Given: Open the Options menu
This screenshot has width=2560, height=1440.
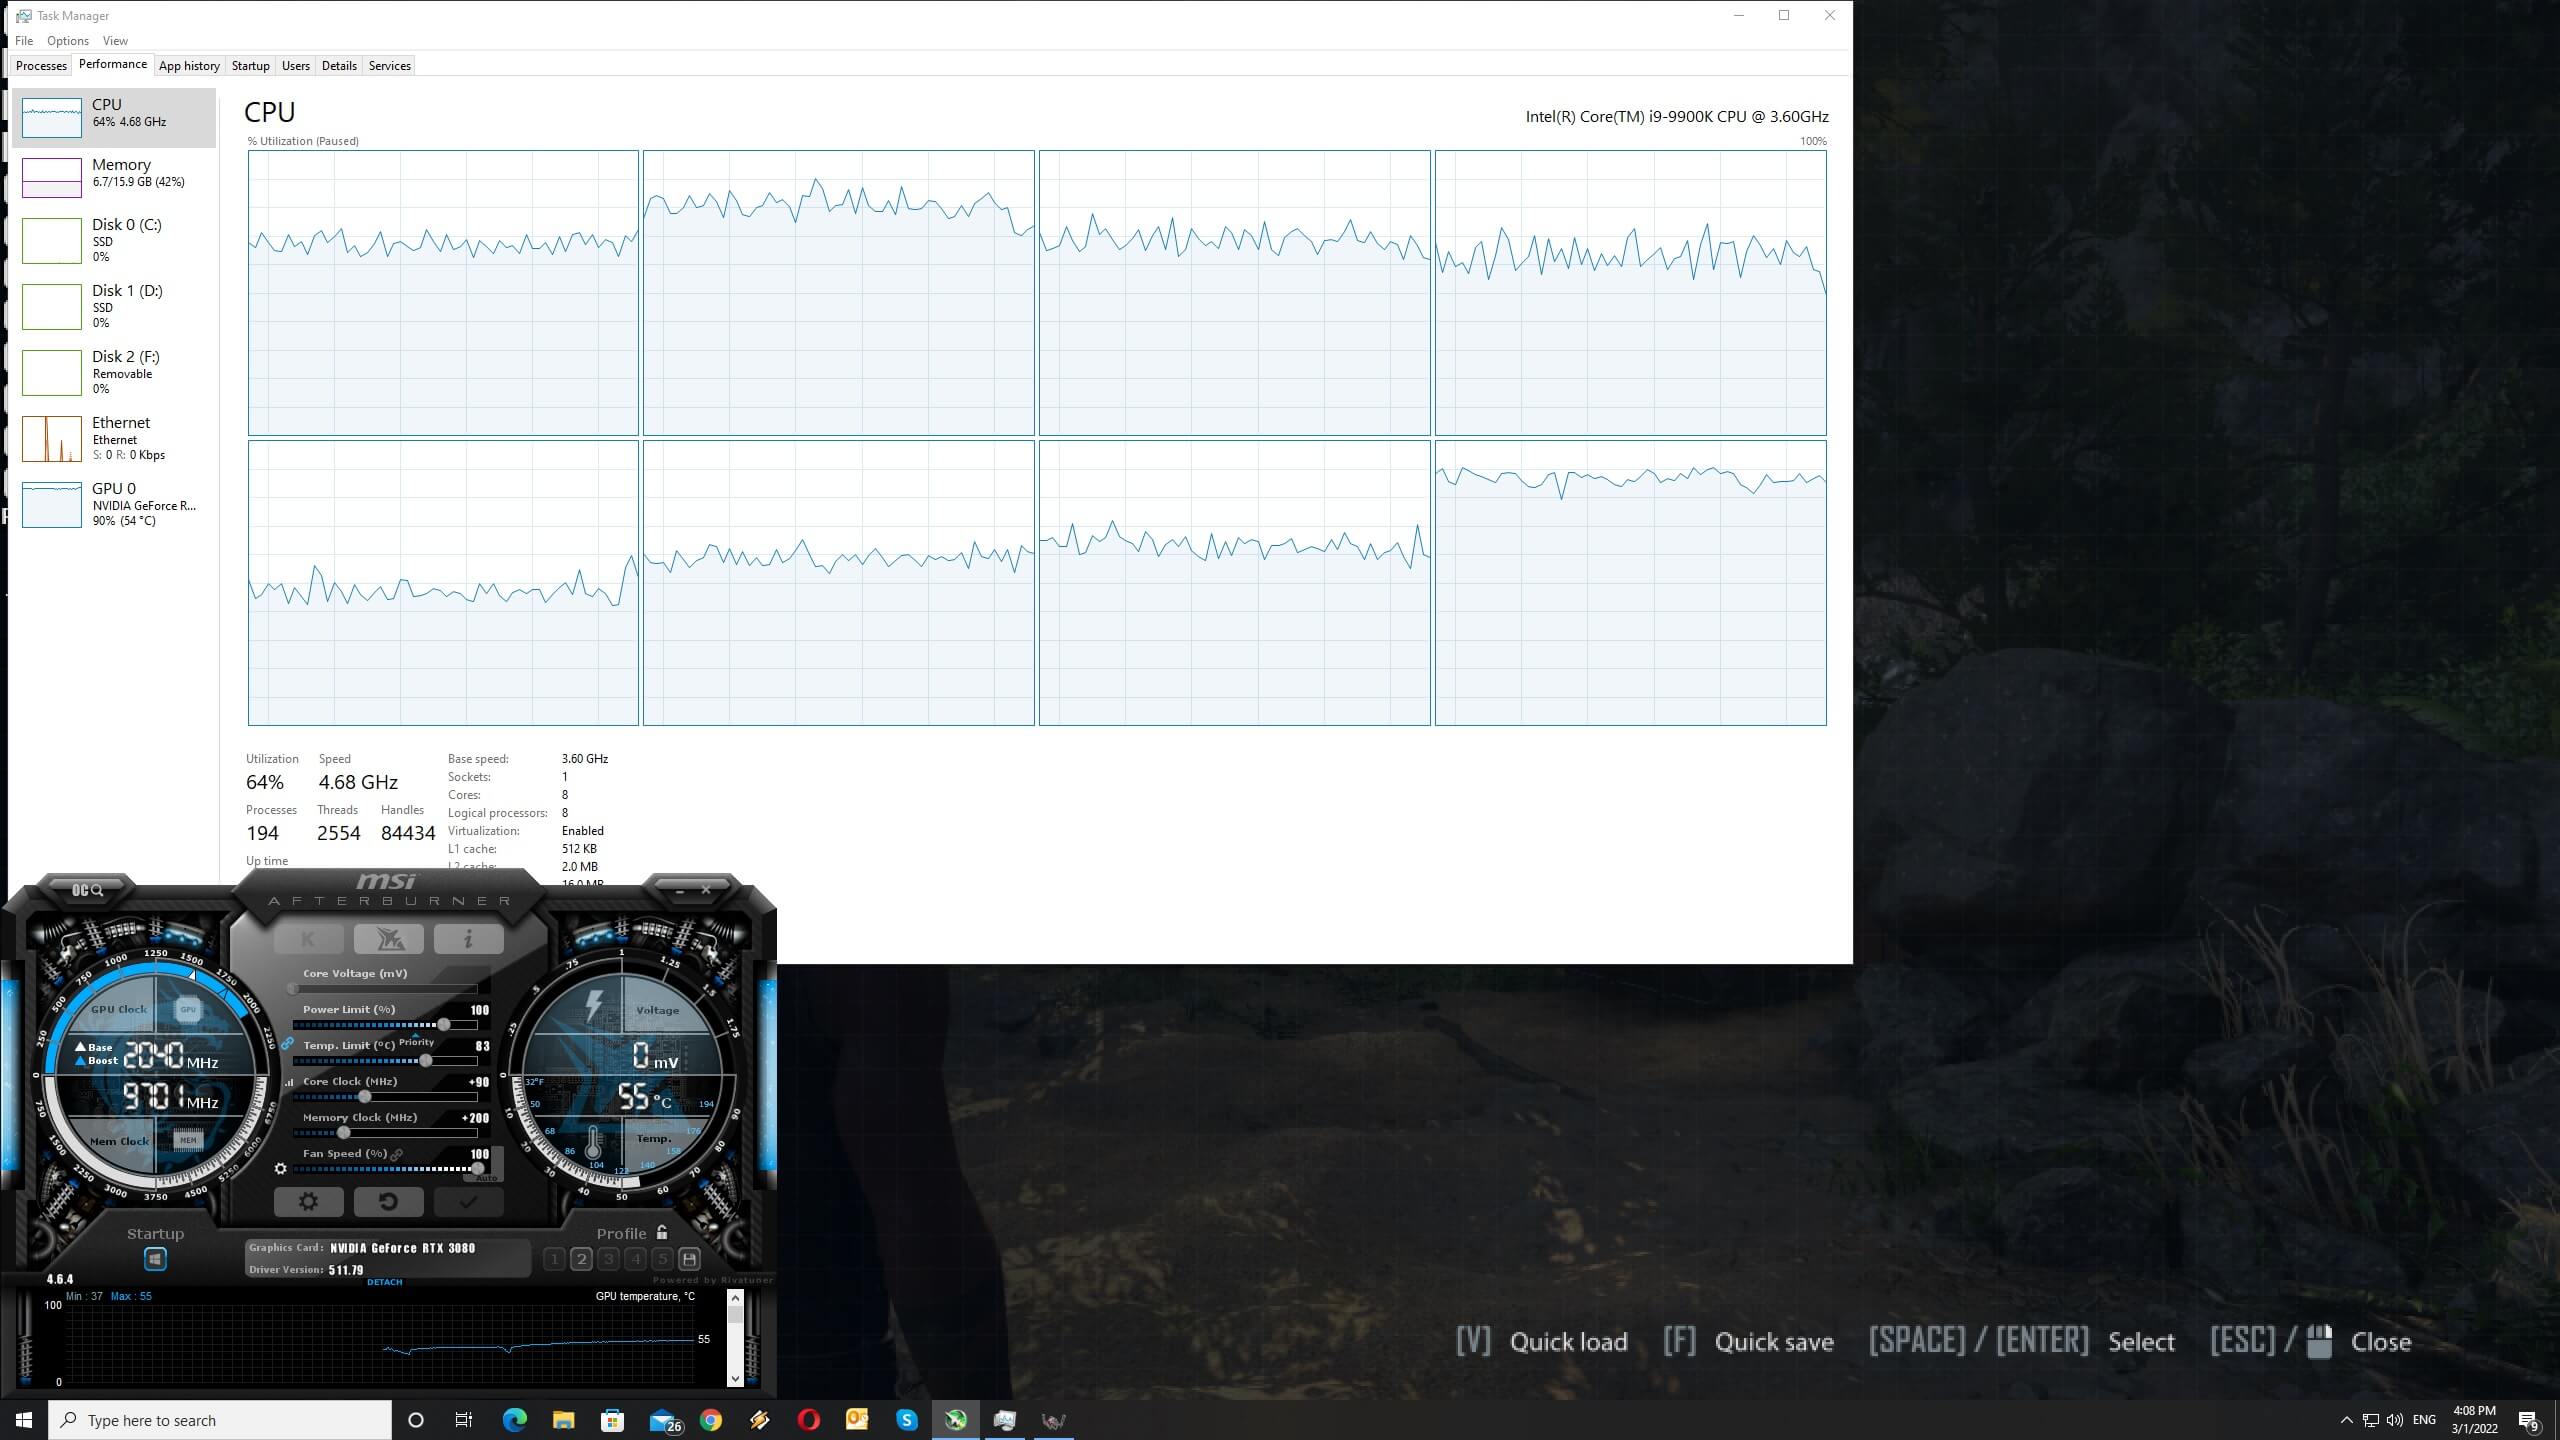Looking at the screenshot, I should (68, 41).
